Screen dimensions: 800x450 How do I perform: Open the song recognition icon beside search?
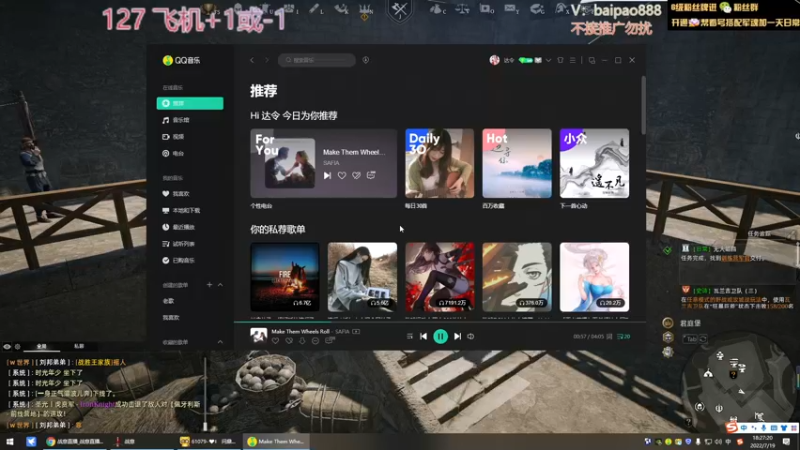point(366,60)
